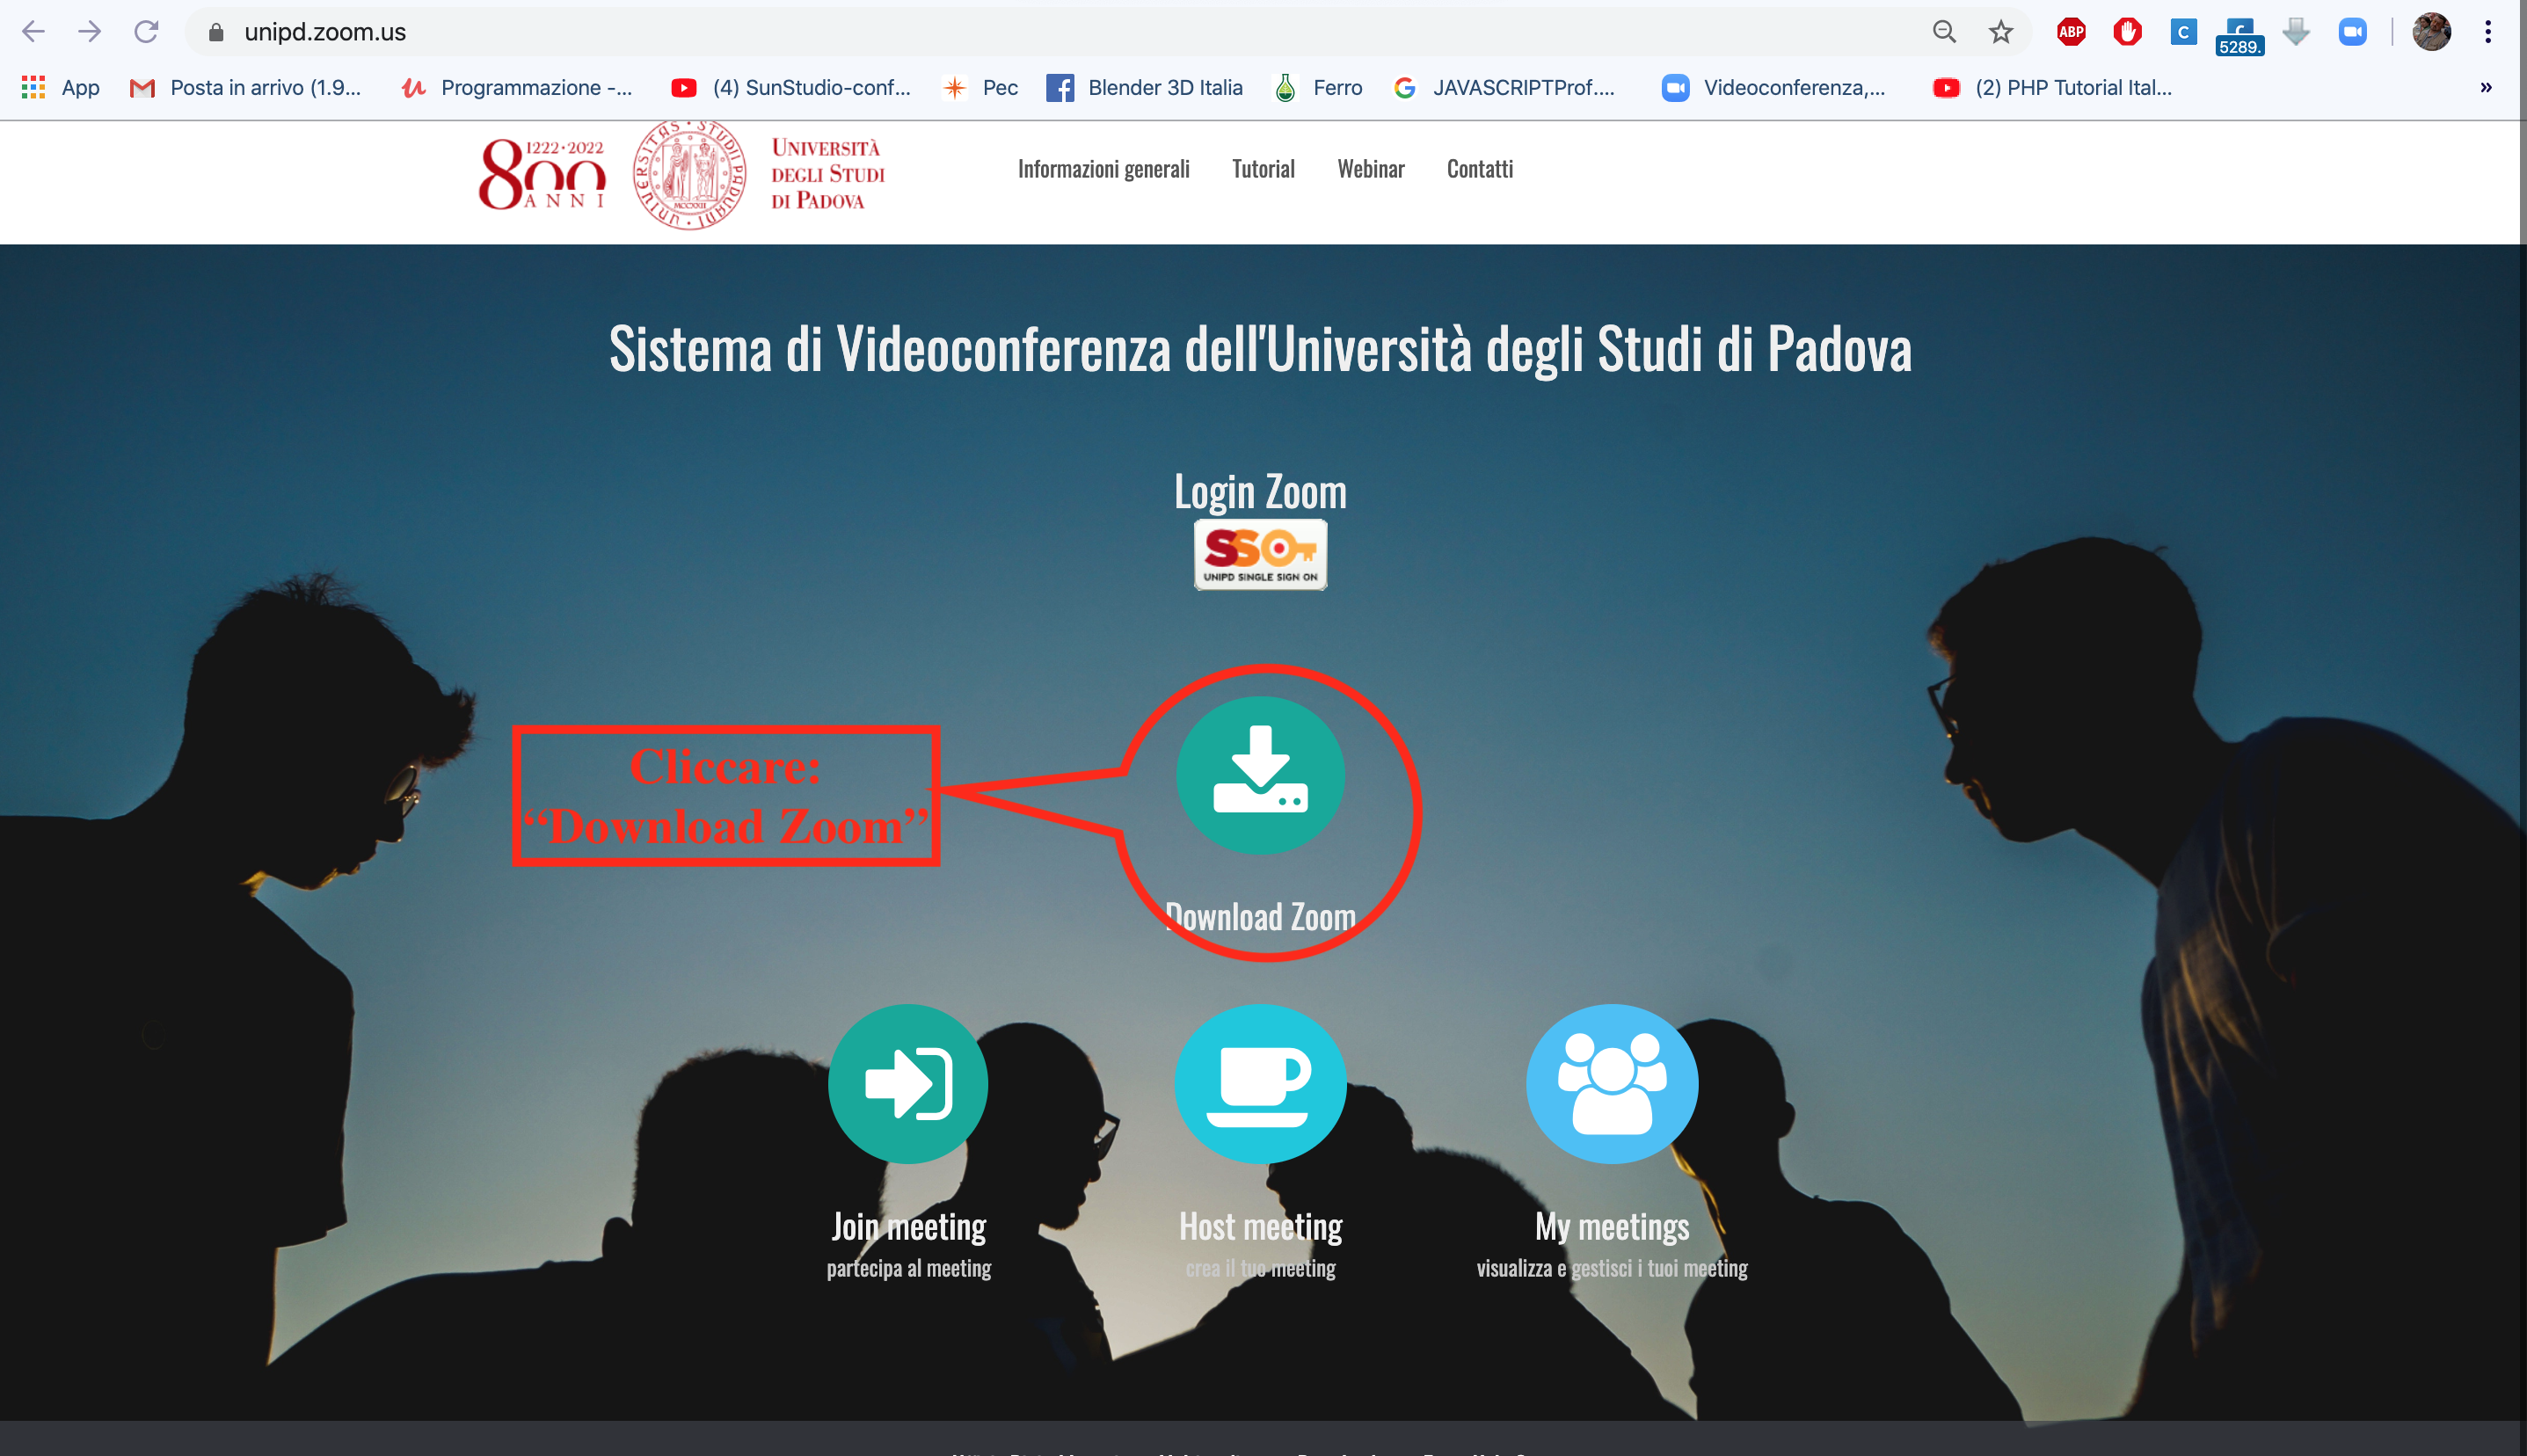The height and width of the screenshot is (1456, 2527).
Task: Open the SunStudio-conf YouTube bookmark
Action: (x=791, y=88)
